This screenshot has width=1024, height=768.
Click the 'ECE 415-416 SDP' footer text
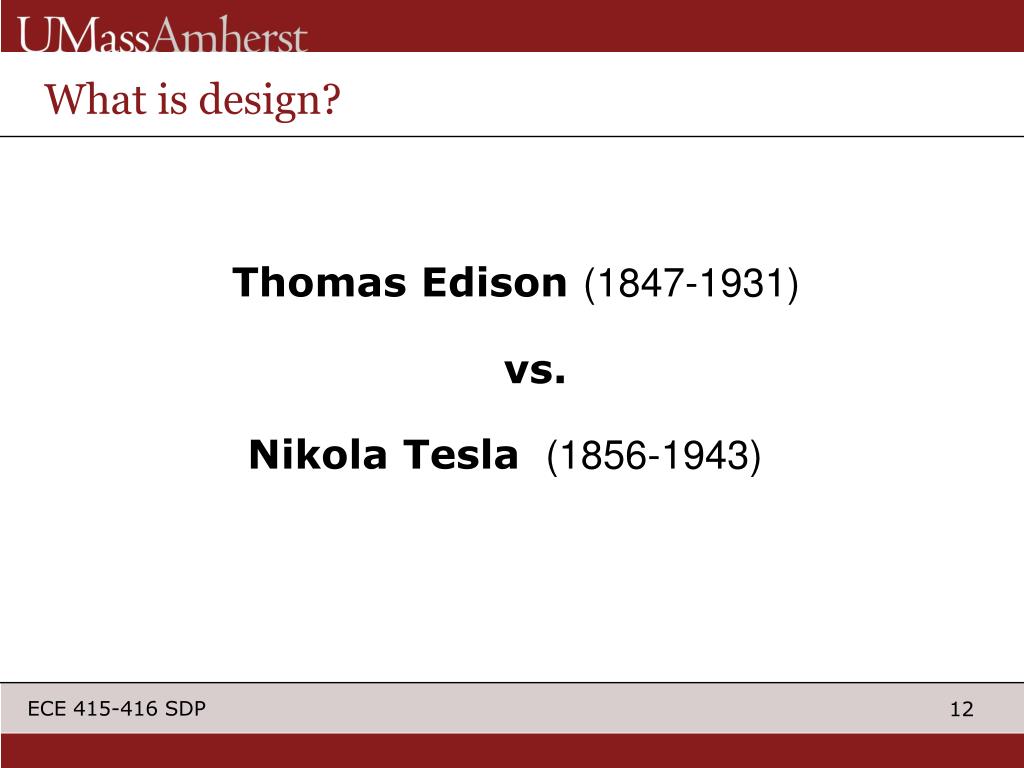116,708
